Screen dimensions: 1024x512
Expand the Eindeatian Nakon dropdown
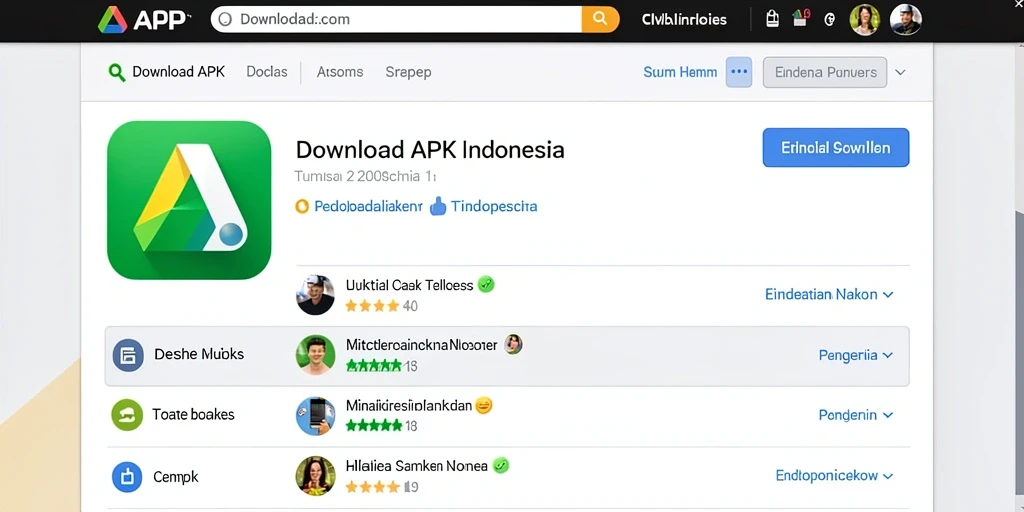coord(829,295)
